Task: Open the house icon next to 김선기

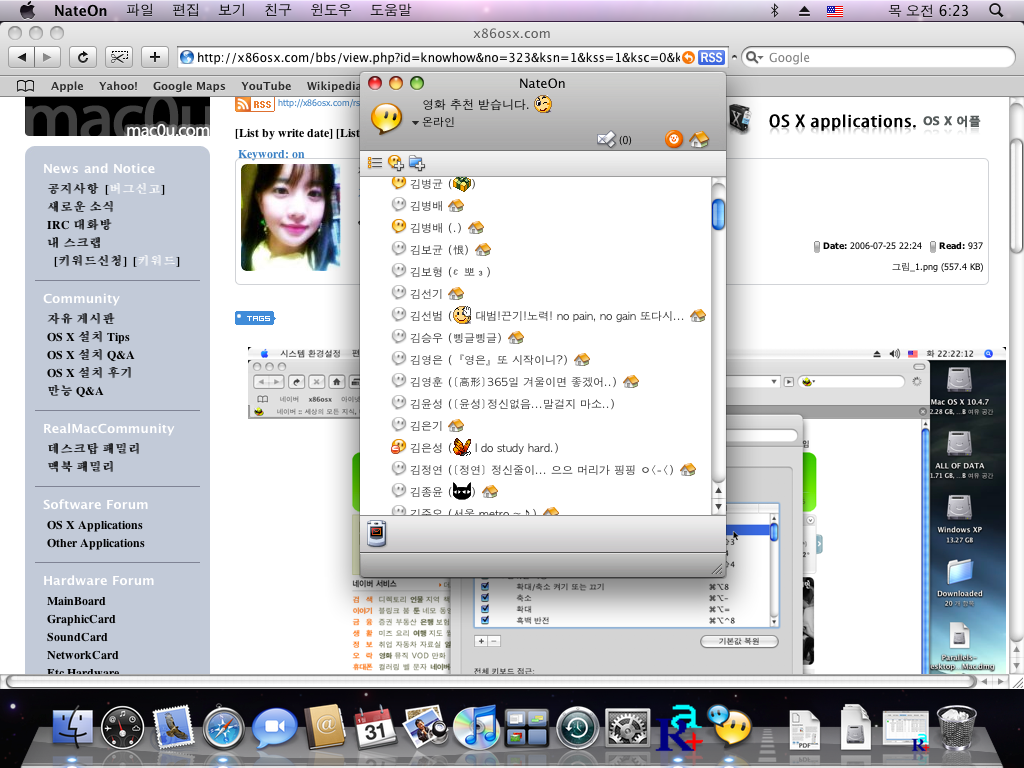Action: click(x=456, y=293)
